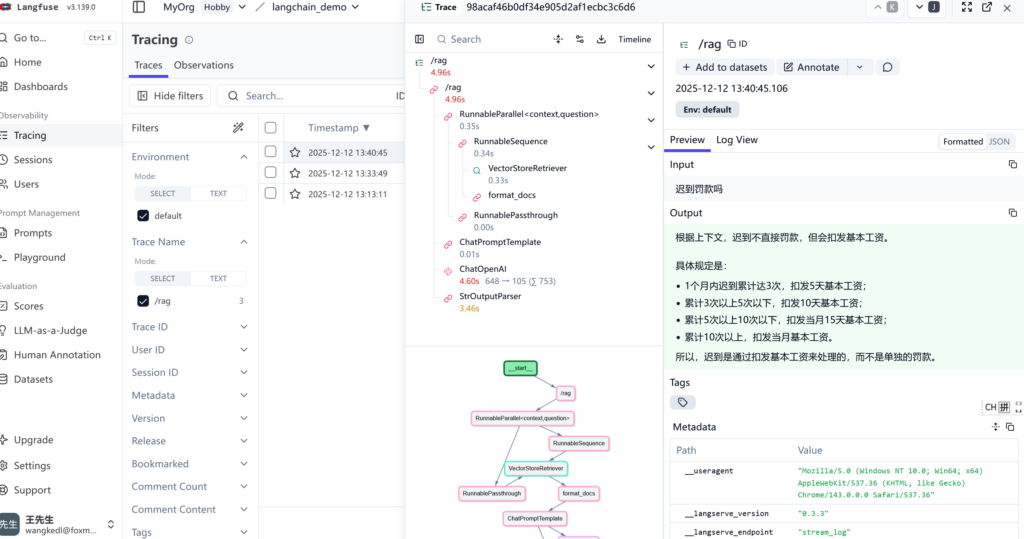Select the 13:33:49 trace row checkbox
The image size is (1024, 539).
(270, 173)
